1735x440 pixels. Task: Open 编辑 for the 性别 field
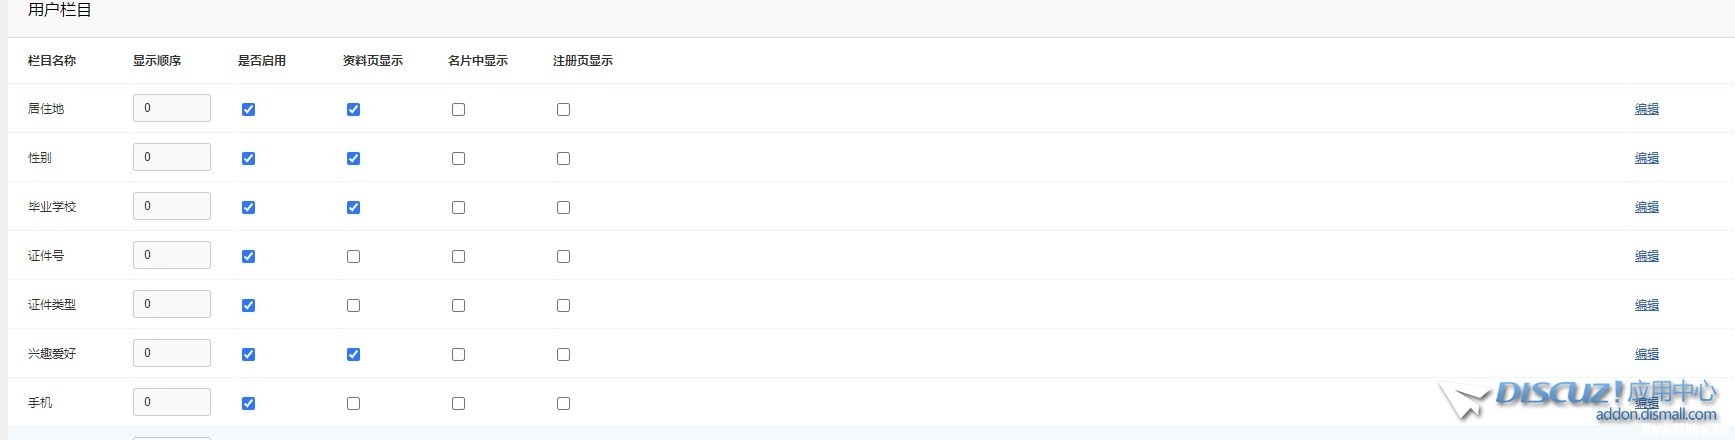pos(1646,158)
